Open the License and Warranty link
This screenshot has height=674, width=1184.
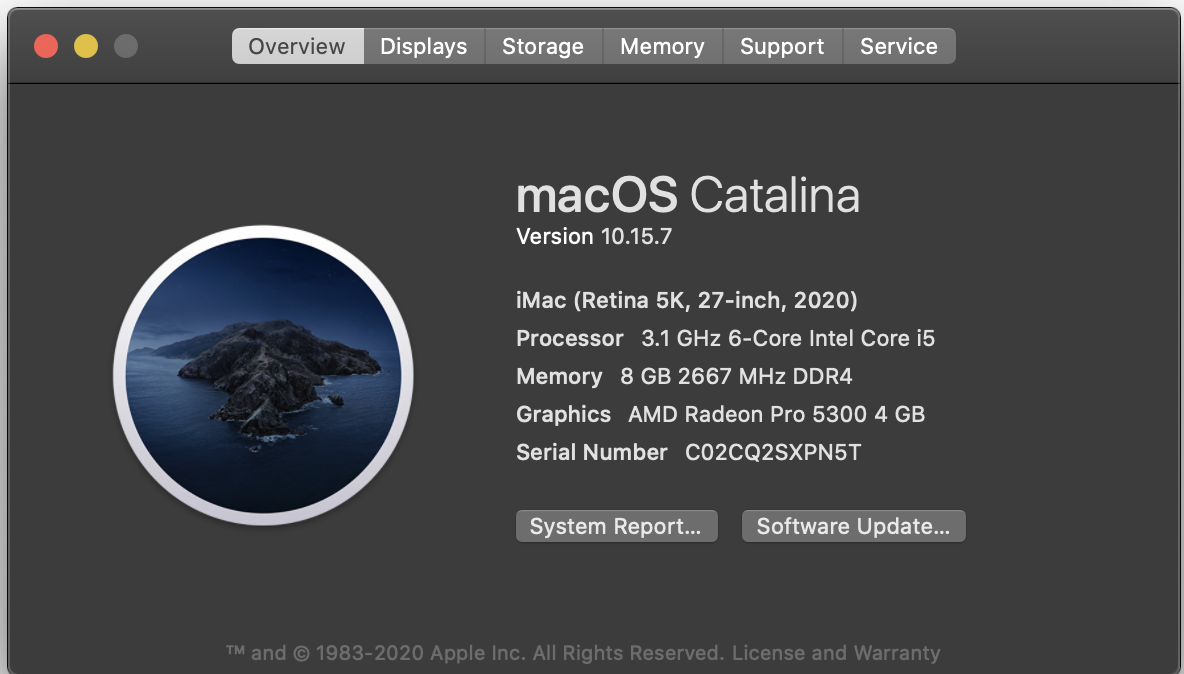click(x=836, y=653)
